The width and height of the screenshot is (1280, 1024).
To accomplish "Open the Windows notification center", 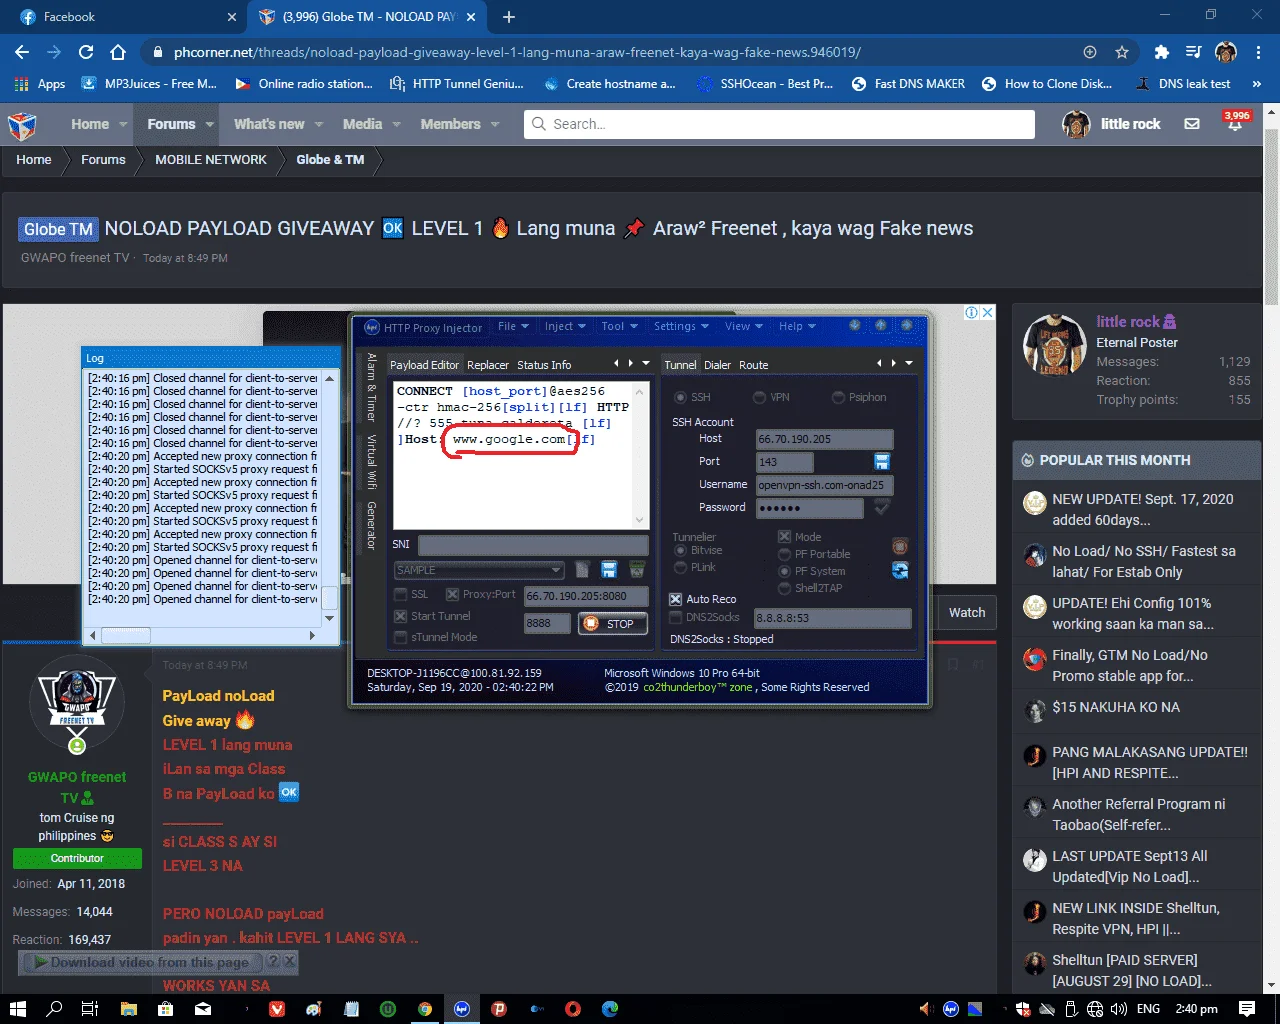I will point(1247,1008).
